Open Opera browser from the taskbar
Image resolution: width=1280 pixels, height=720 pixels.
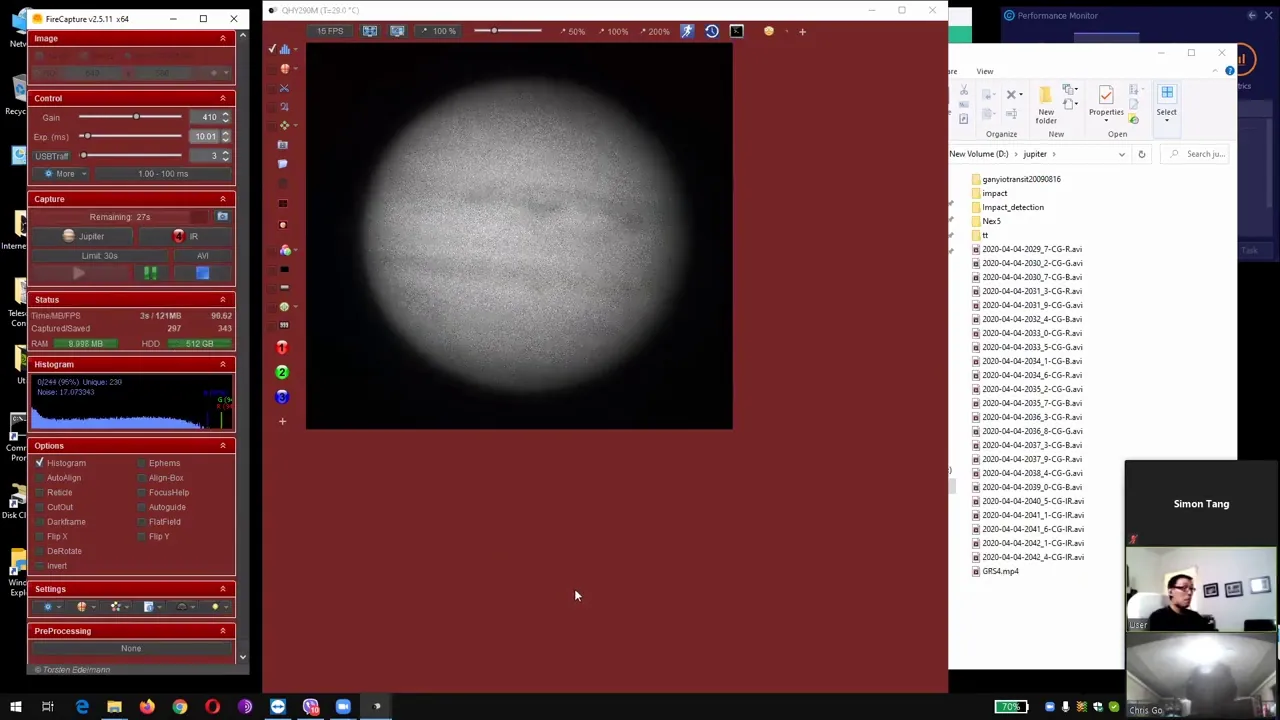tap(212, 707)
